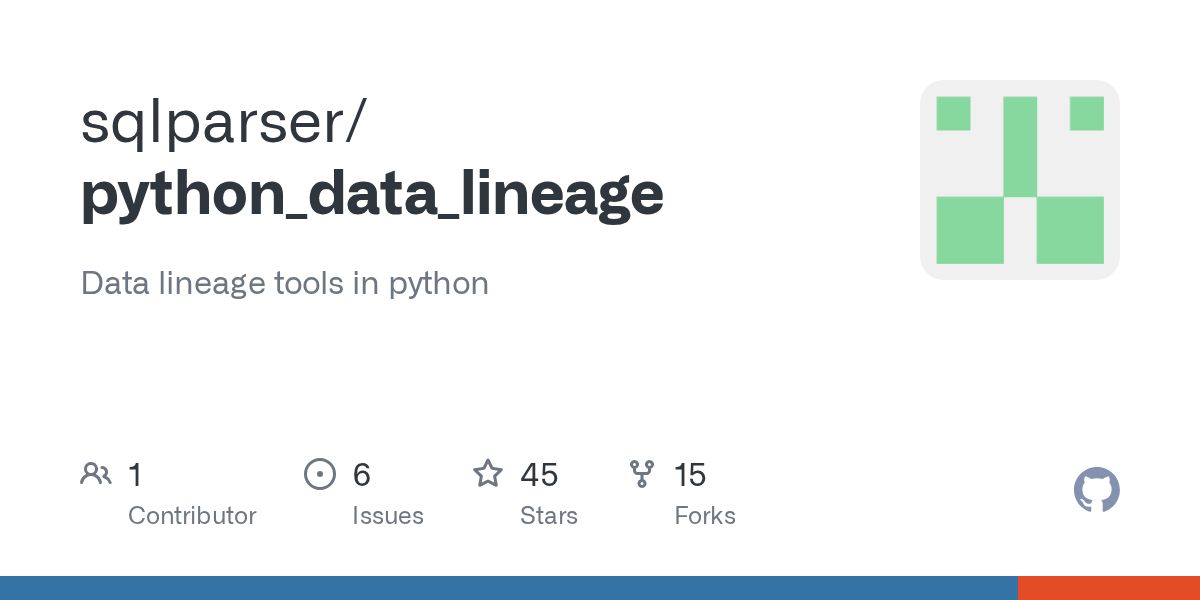Open the python_data_lineage repository title
Image resolution: width=1200 pixels, height=600 pixels.
[x=372, y=194]
